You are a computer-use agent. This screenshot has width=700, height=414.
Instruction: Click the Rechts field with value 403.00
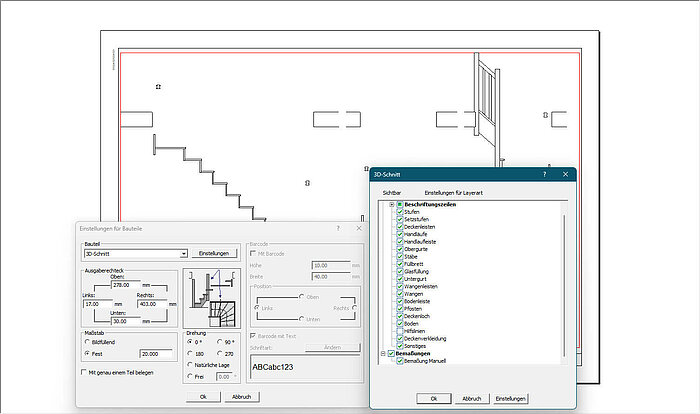(x=152, y=304)
